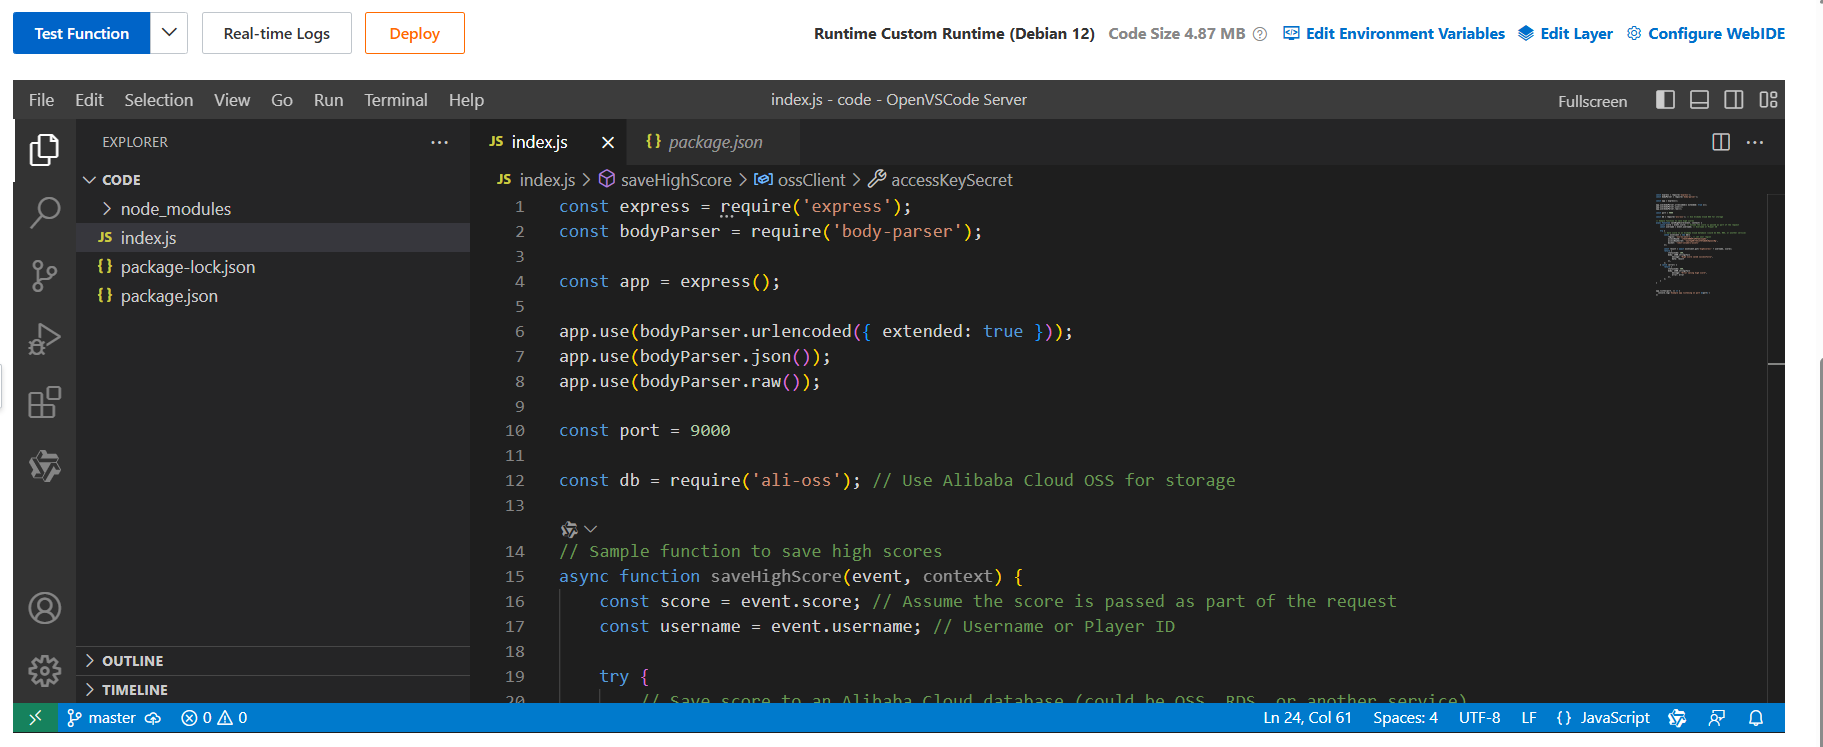Toggle secondary side bar layout icon
Viewport: 1823px width, 747px height.
pyautogui.click(x=1734, y=100)
